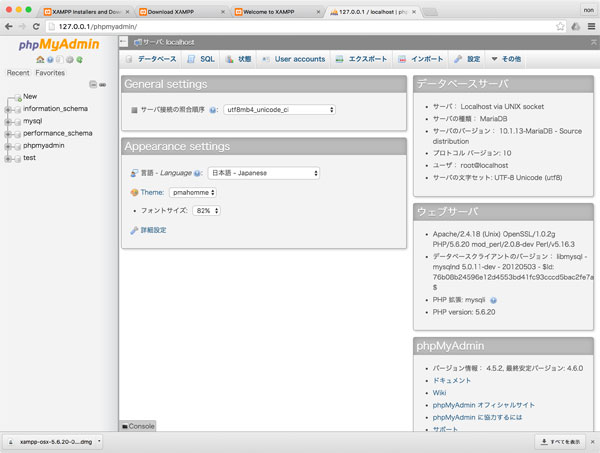600x453 pixels.
Task: Expand the mysql database node
Action: (x=8, y=122)
